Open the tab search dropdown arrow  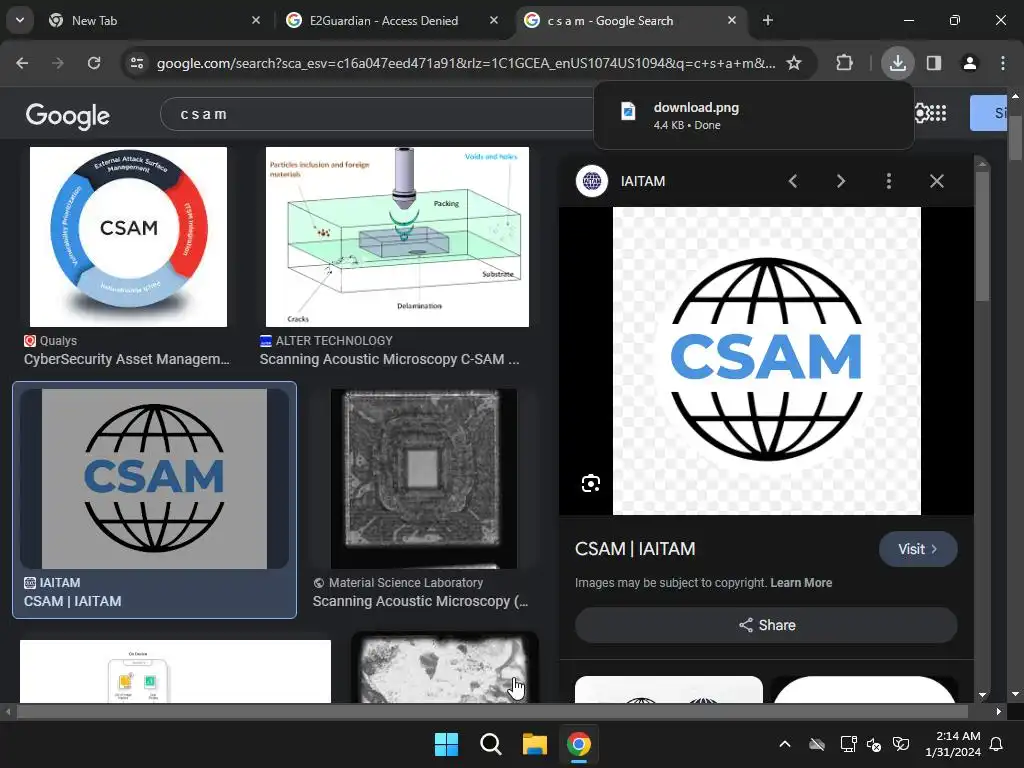20,20
